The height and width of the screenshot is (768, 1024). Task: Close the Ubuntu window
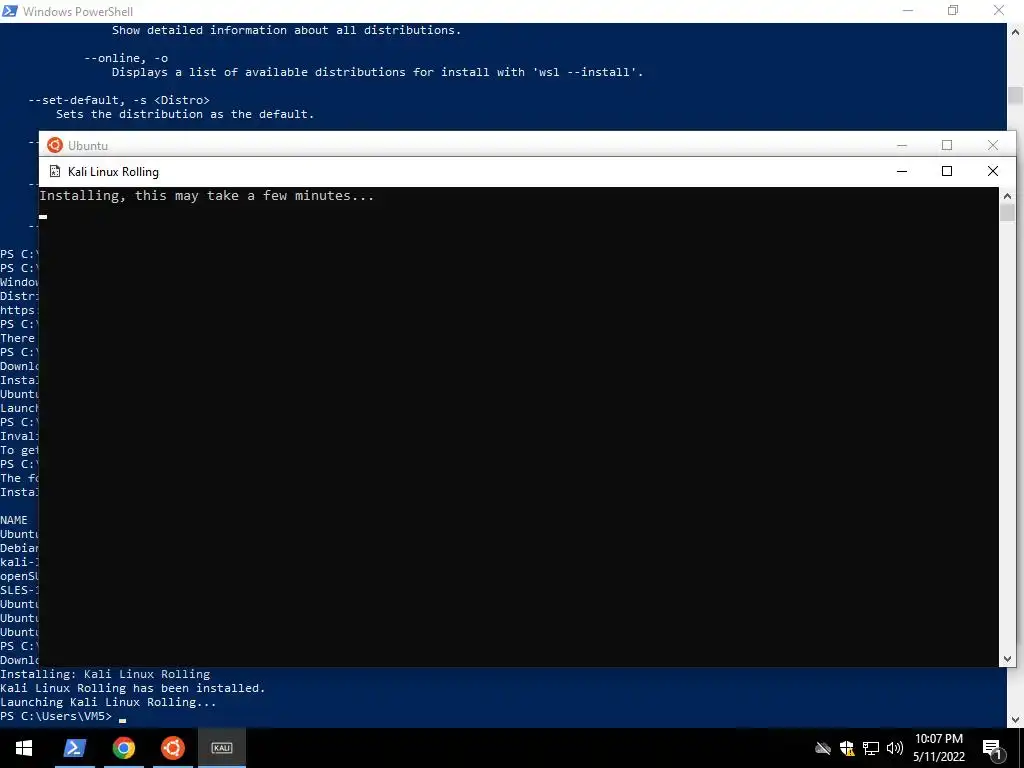[993, 145]
